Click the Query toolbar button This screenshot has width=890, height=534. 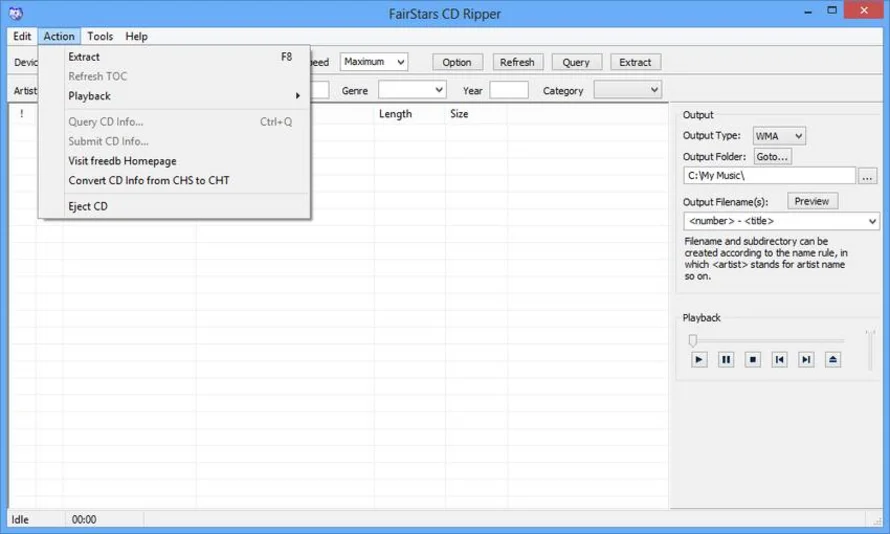576,62
